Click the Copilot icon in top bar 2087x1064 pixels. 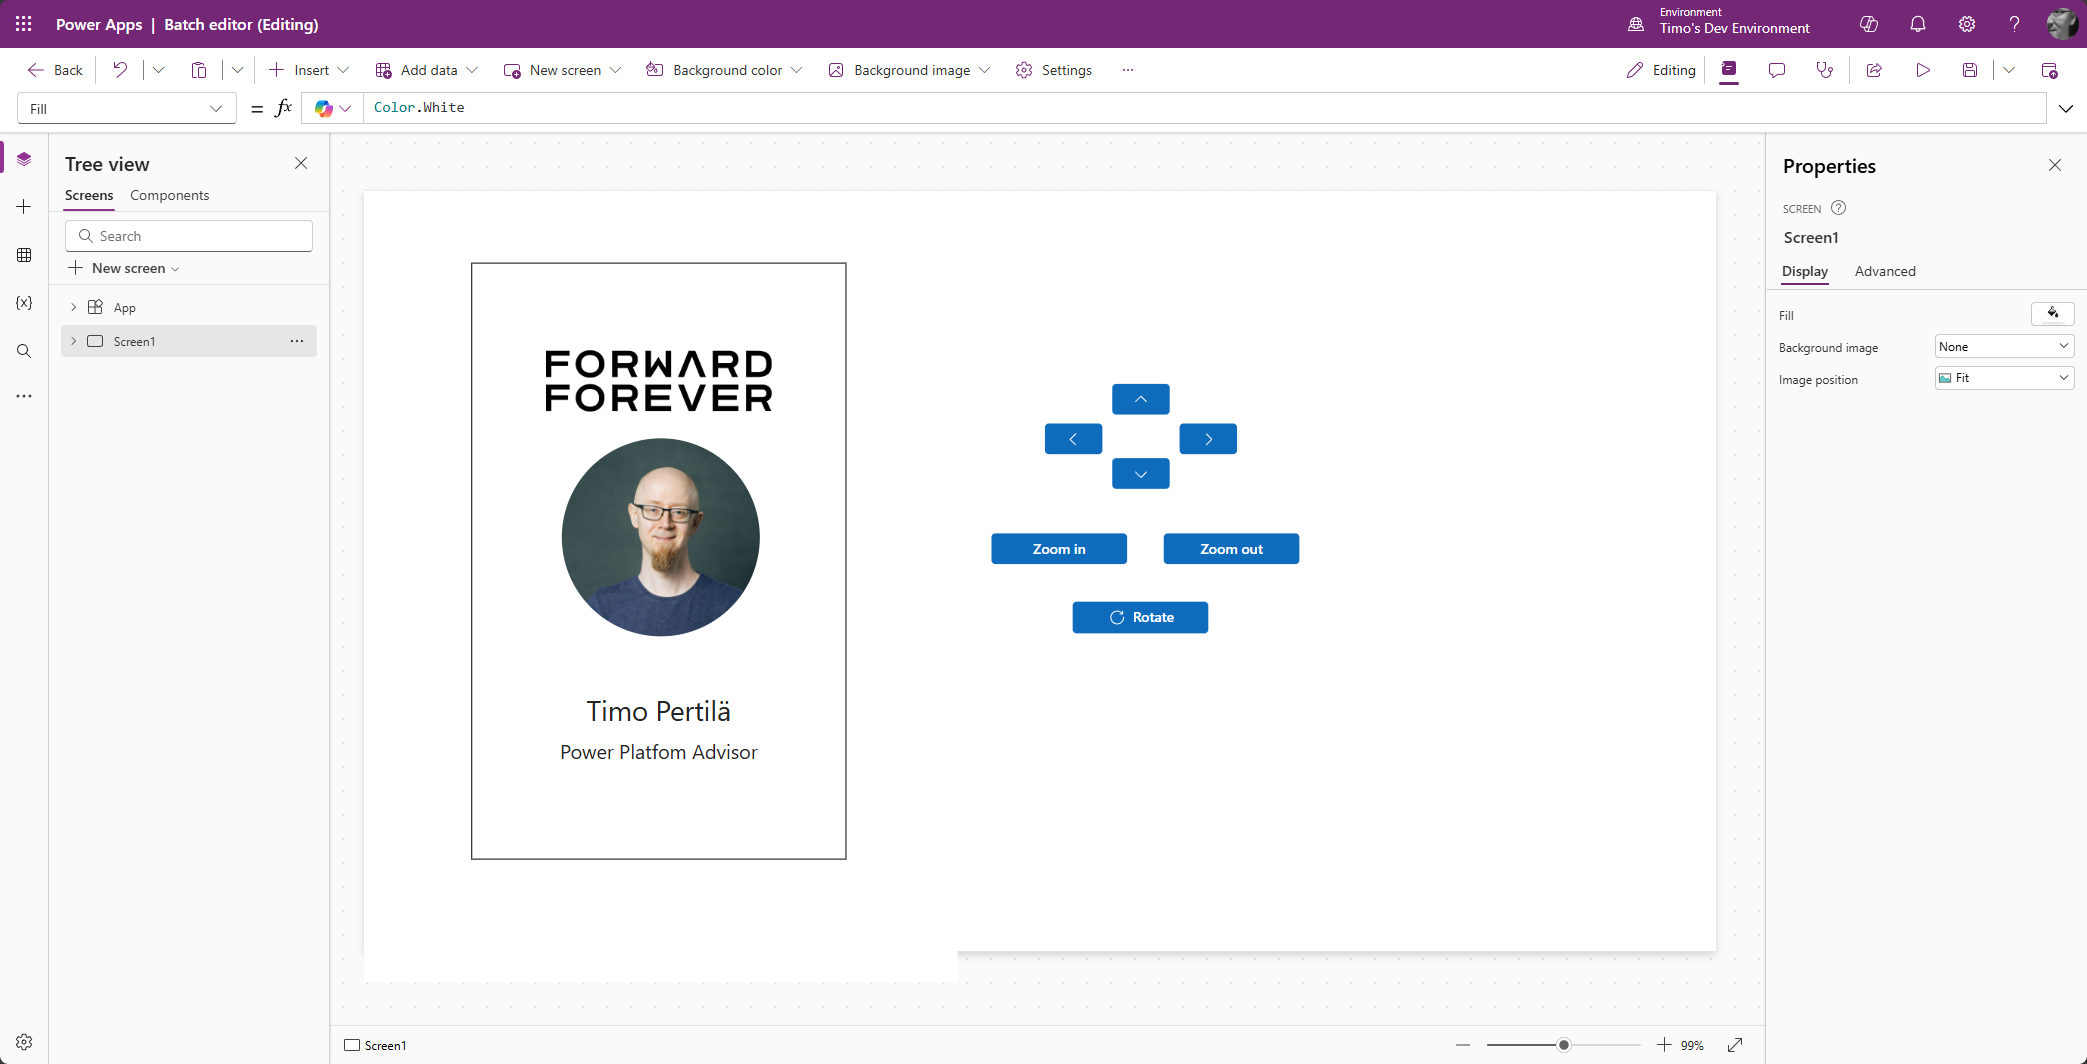[1868, 24]
